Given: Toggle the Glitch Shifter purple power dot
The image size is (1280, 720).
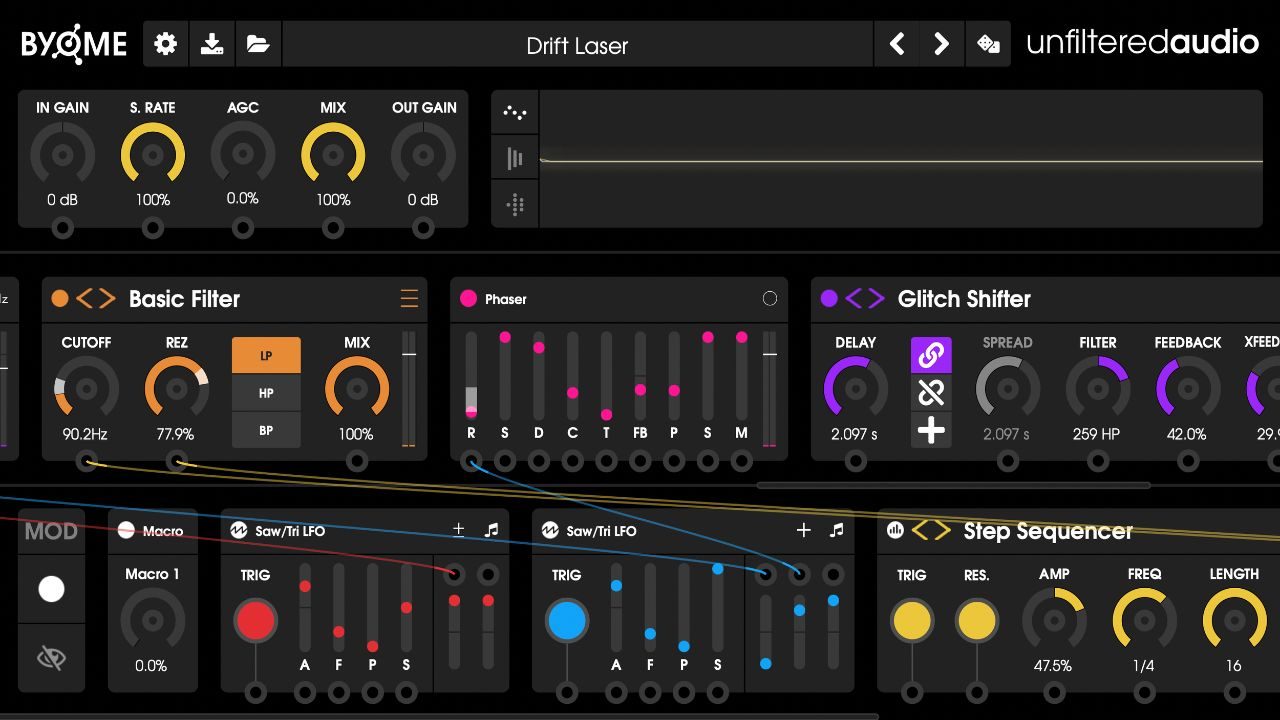Looking at the screenshot, I should (x=828, y=298).
